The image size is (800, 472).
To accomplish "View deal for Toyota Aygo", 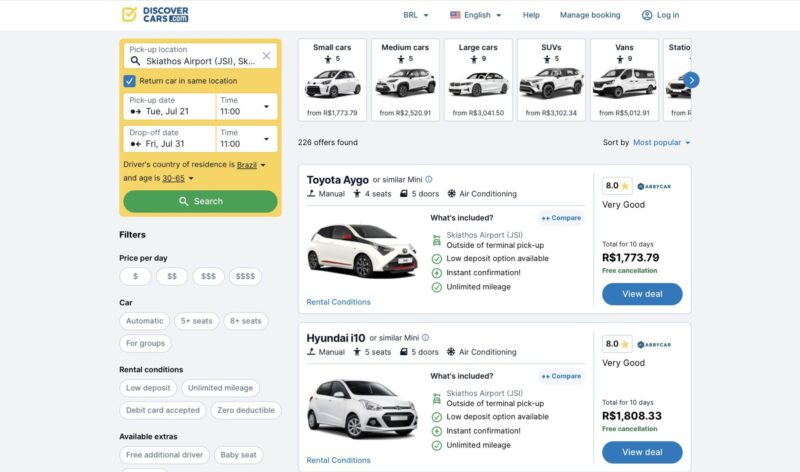I will (x=642, y=294).
